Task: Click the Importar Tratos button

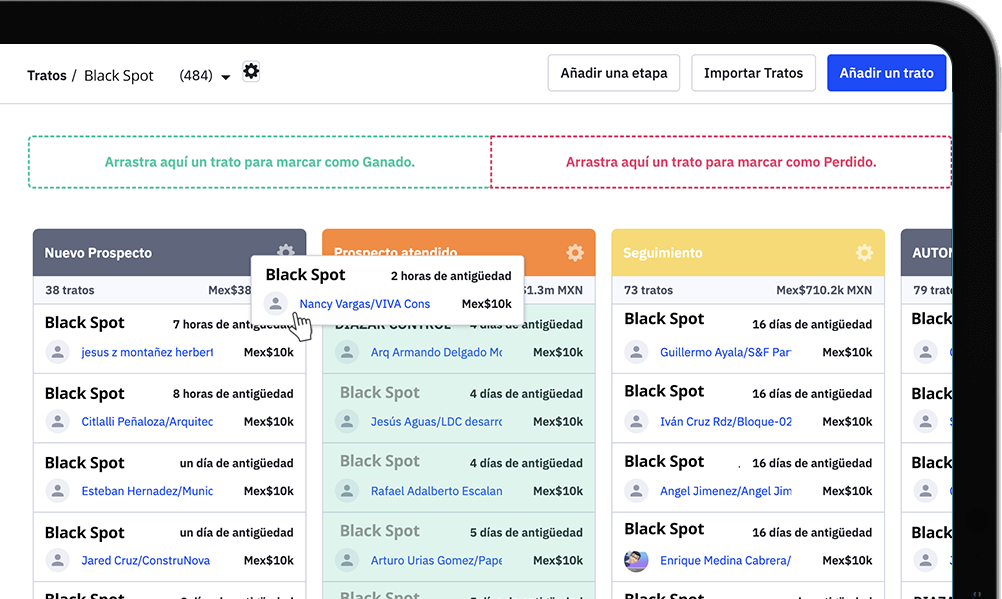Action: pyautogui.click(x=753, y=73)
